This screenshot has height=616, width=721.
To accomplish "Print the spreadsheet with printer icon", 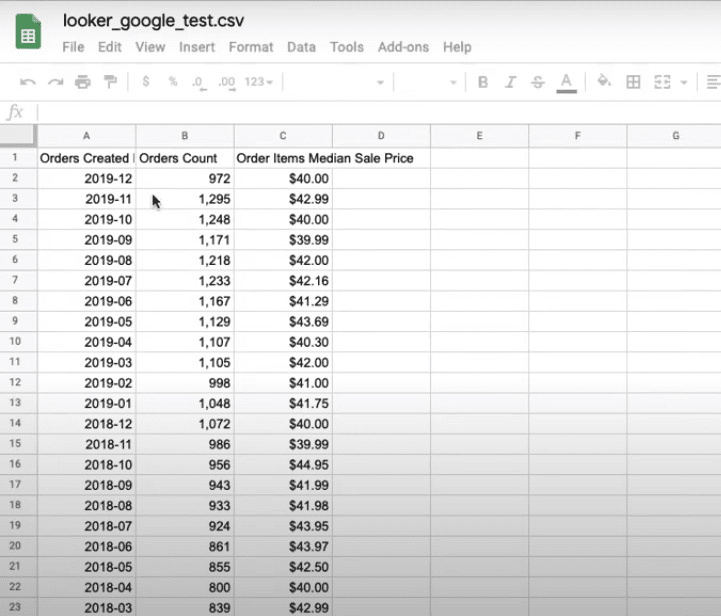I will pyautogui.click(x=83, y=82).
